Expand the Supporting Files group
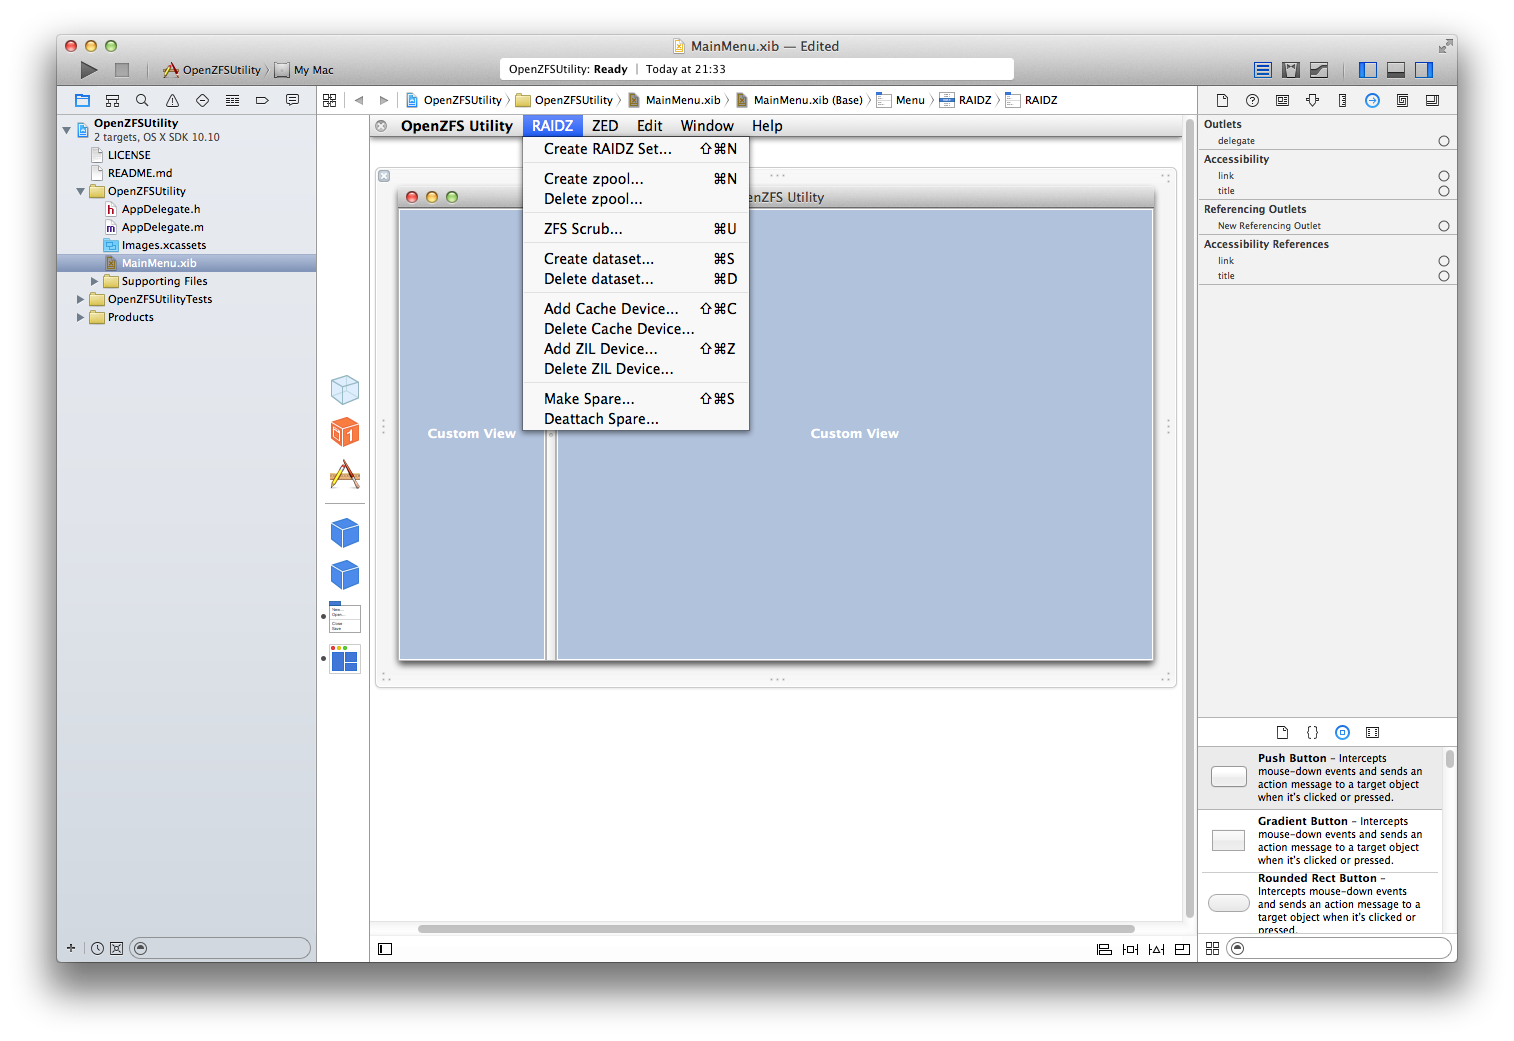 pyautogui.click(x=95, y=281)
